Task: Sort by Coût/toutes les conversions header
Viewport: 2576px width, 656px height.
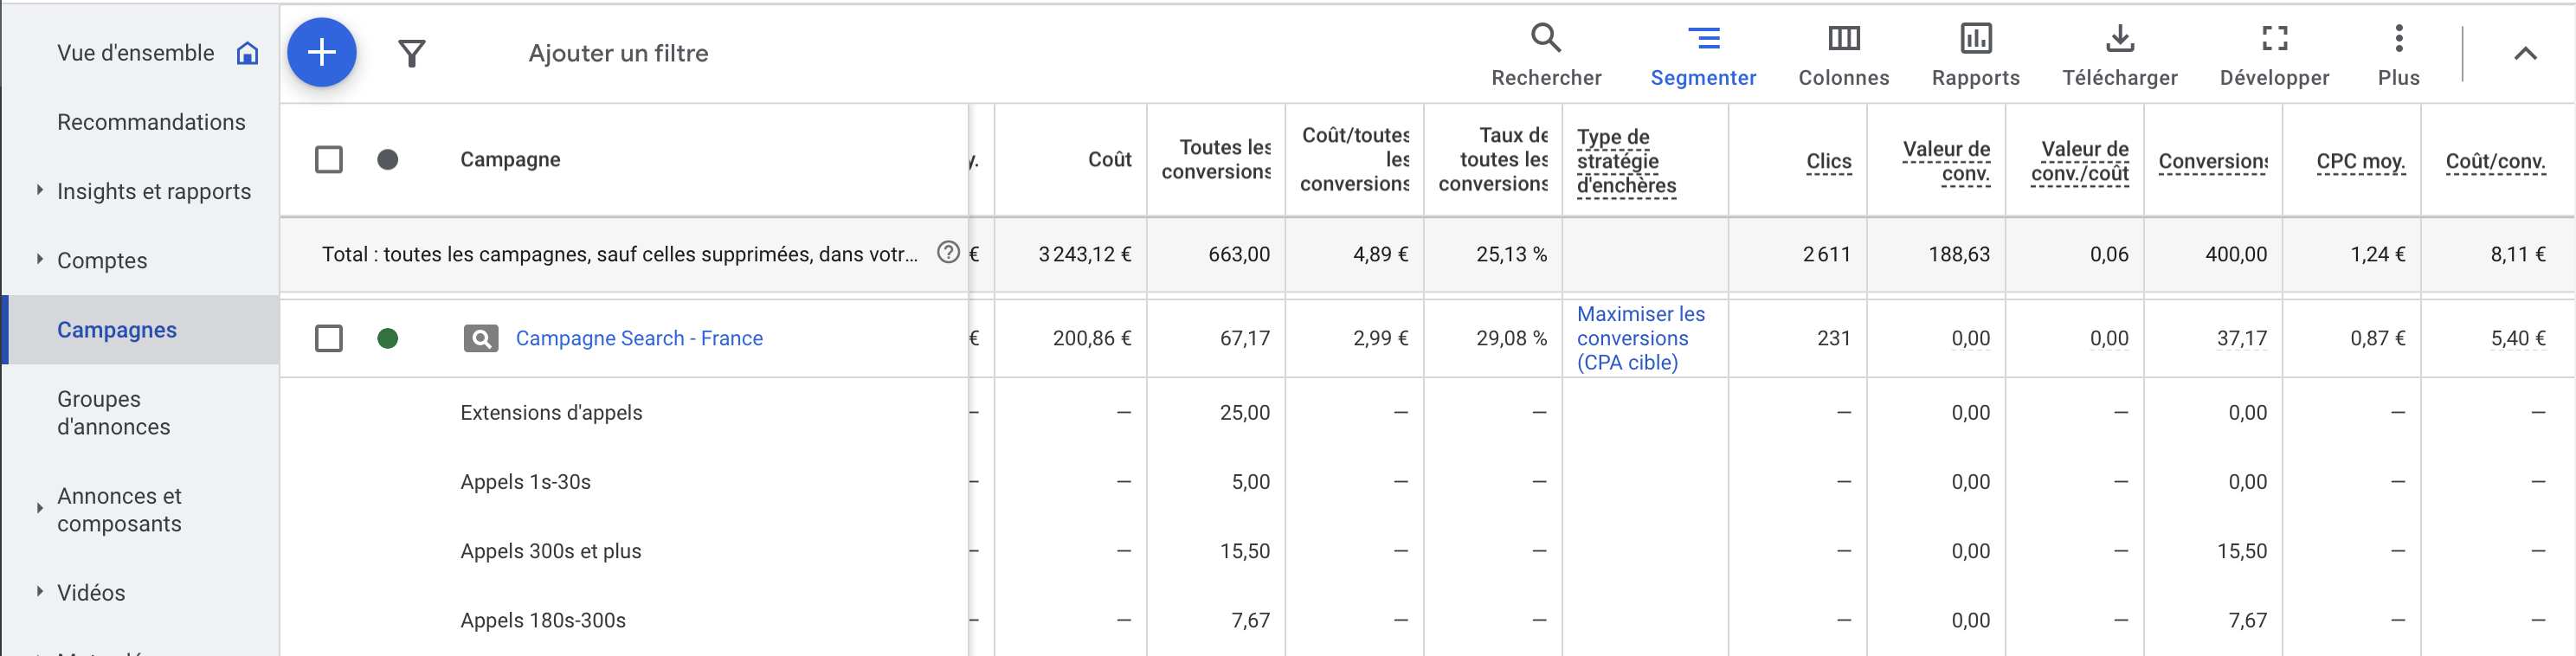Action: 1355,160
